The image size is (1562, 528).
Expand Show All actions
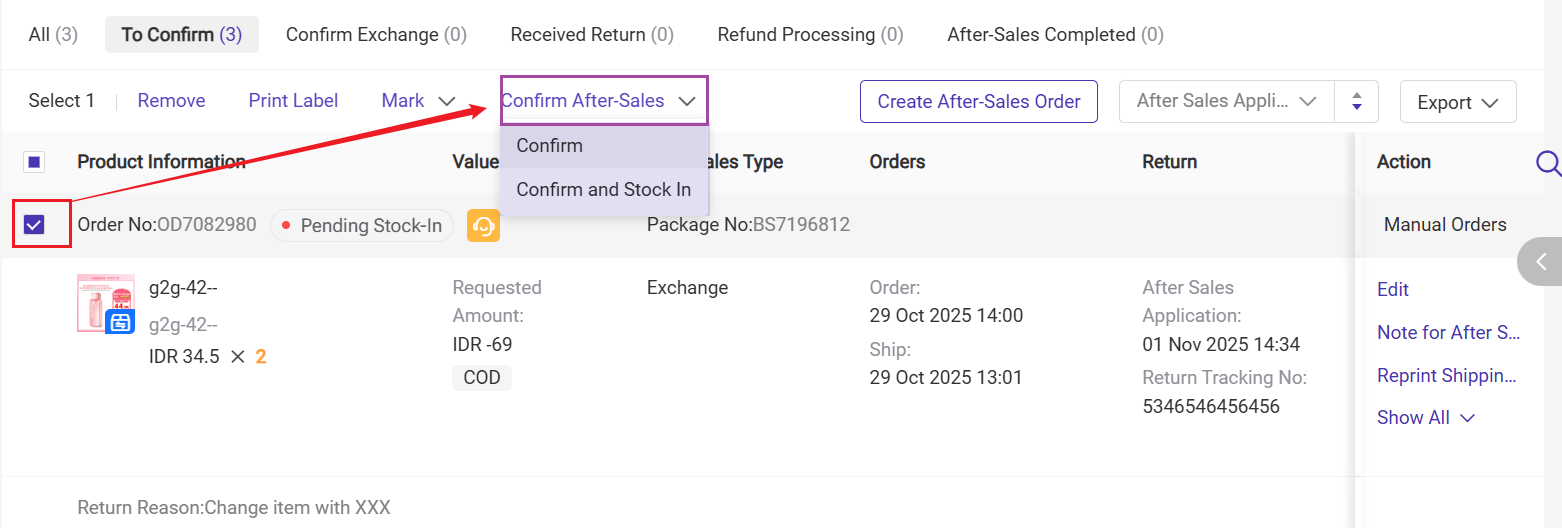(1425, 418)
